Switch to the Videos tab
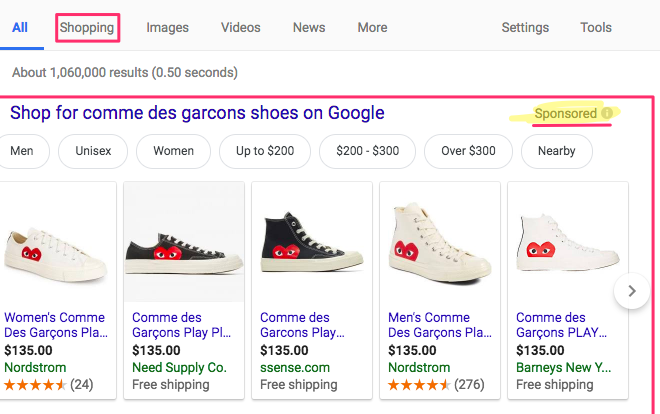This screenshot has width=660, height=414. coord(241,27)
